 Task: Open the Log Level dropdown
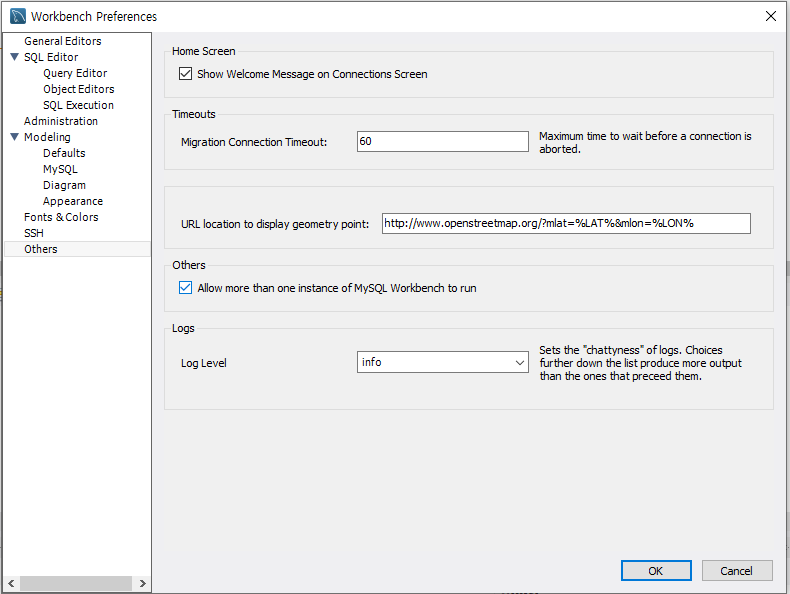click(442, 362)
